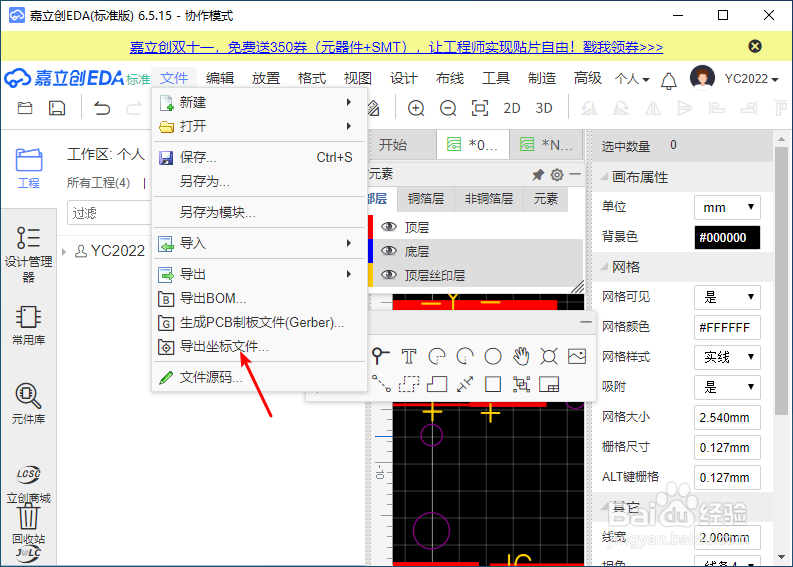Switch to 3D preview
Image resolution: width=793 pixels, height=567 pixels.
(544, 108)
